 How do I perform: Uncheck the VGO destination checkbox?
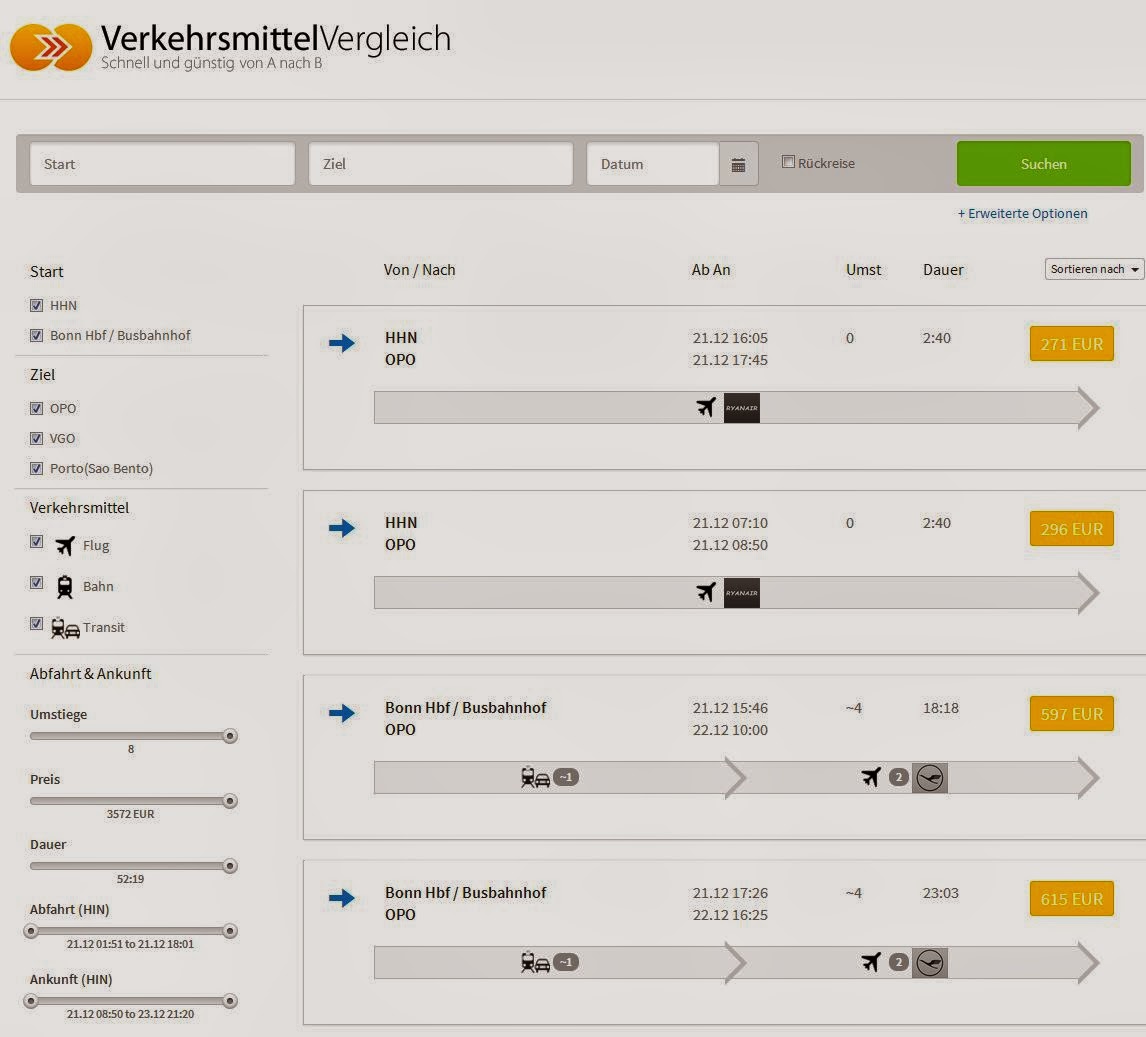[37, 438]
